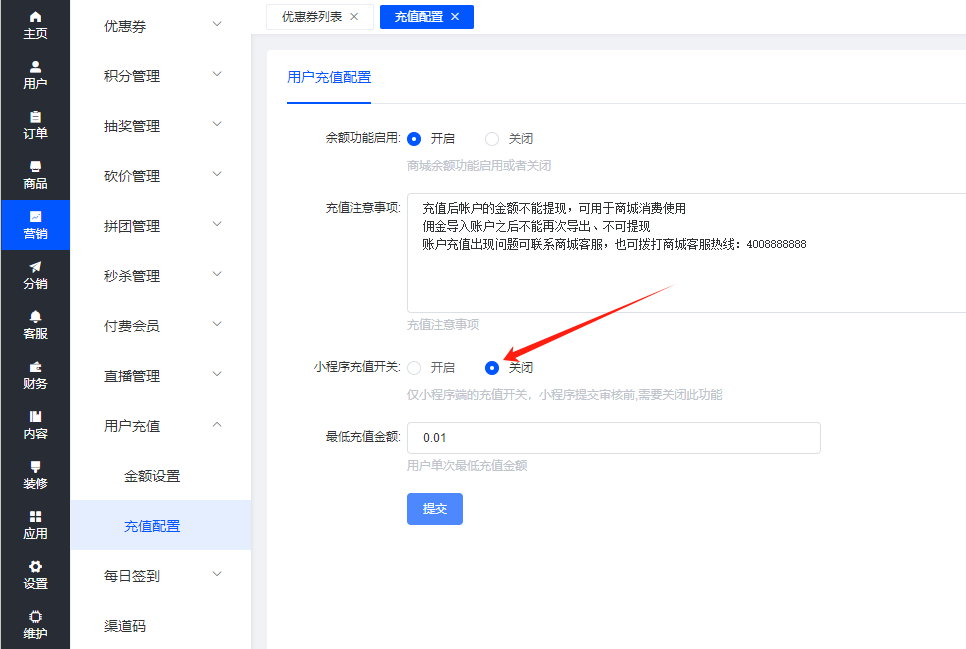
Task: Click the hint text 用户单次最低充值金额
Action: click(x=467, y=465)
